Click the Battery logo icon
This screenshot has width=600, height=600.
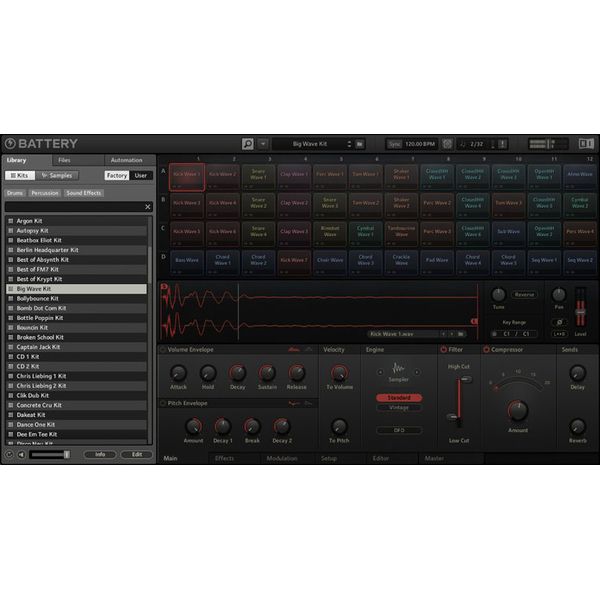click(10, 143)
